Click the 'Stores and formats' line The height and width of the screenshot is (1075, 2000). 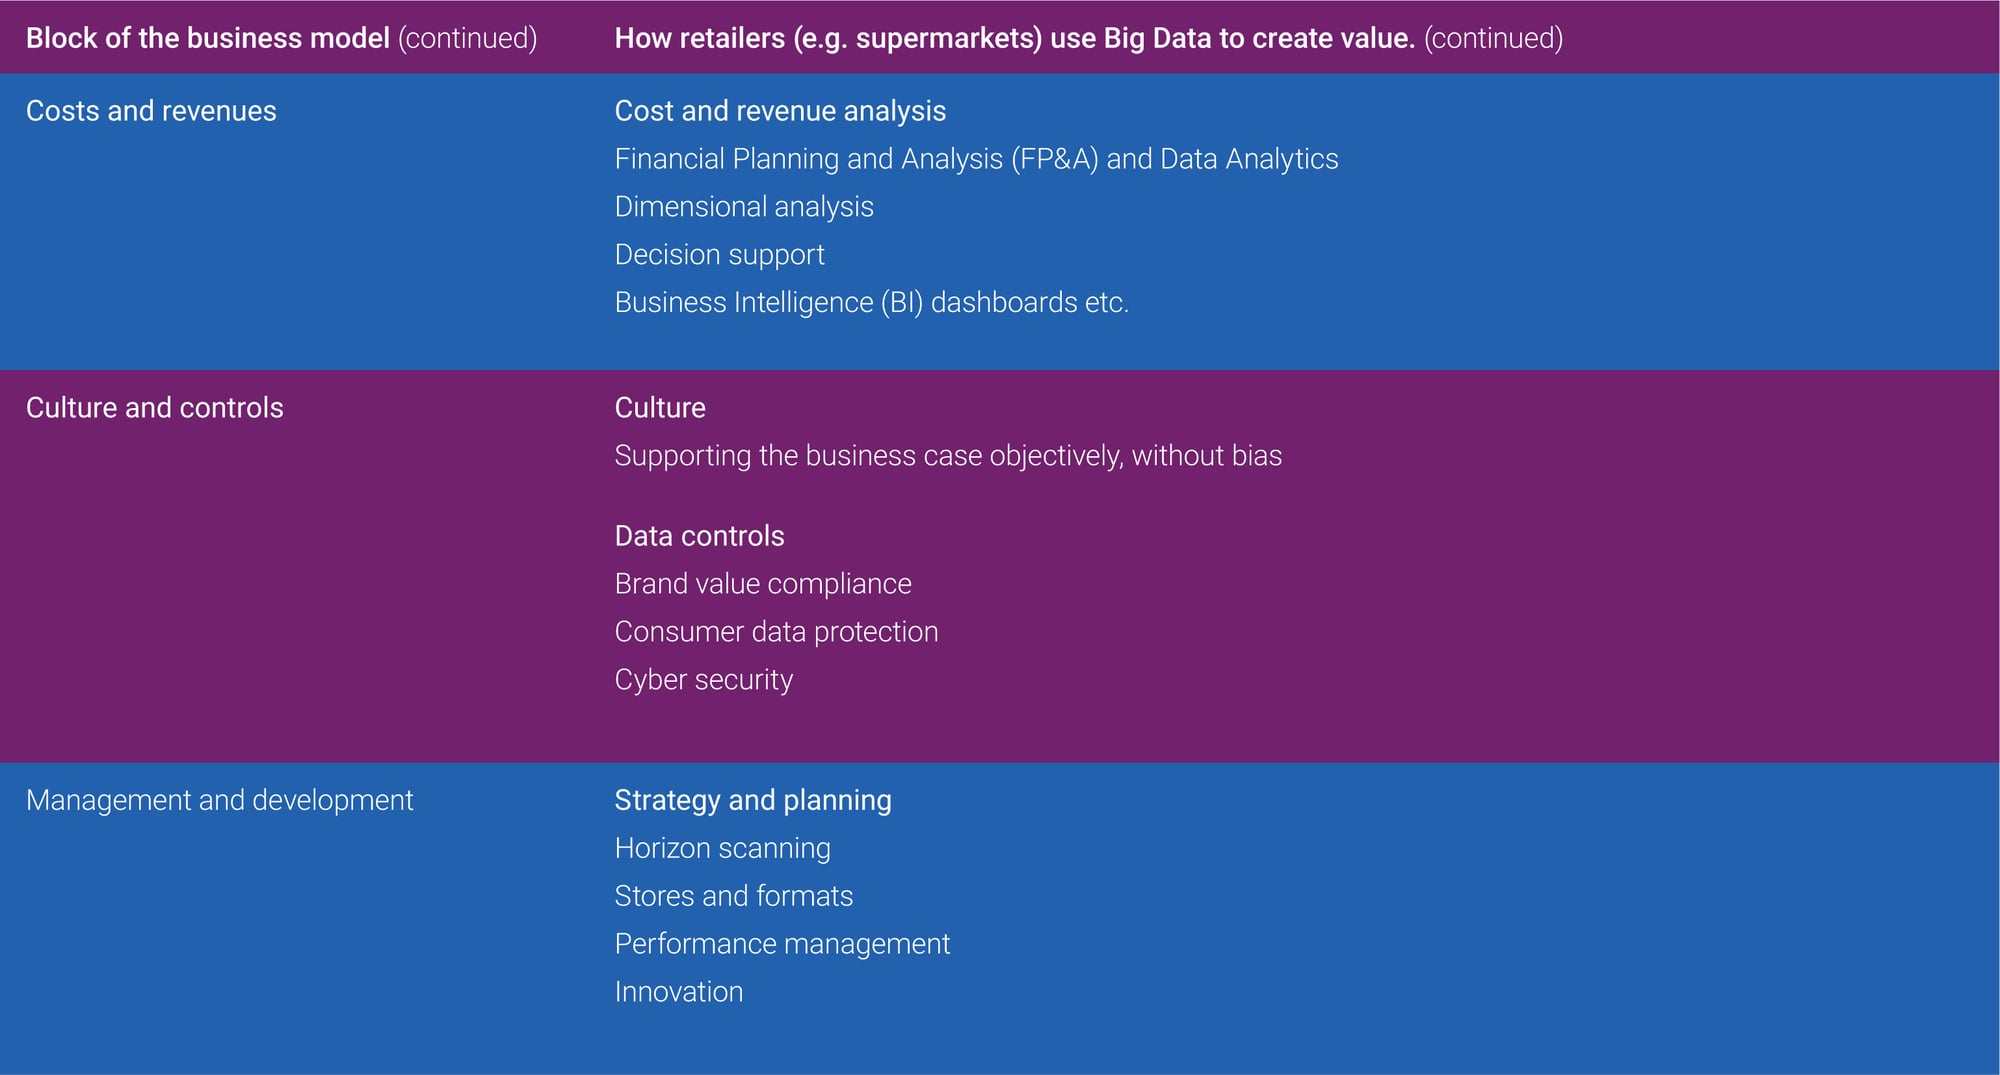coord(733,896)
